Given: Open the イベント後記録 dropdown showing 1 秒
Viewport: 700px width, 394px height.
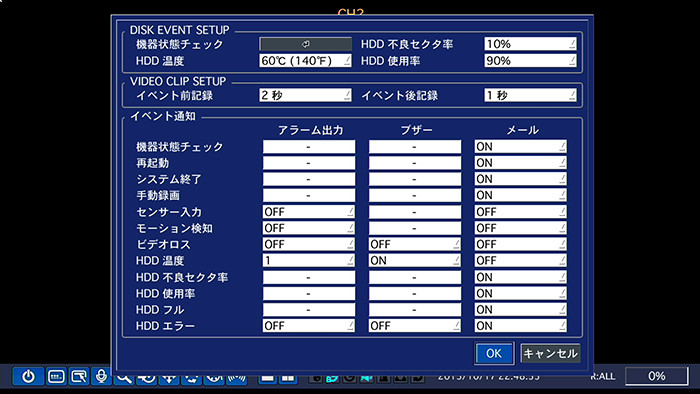Looking at the screenshot, I should click(530, 95).
